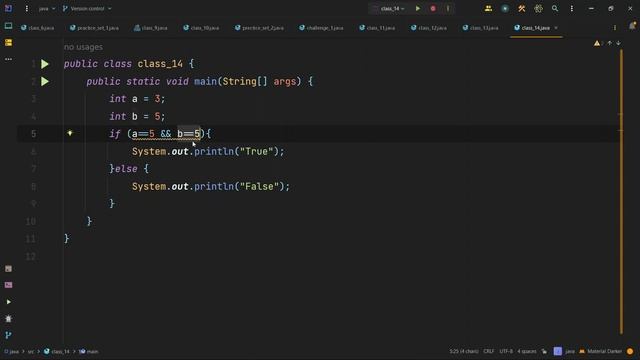The height and width of the screenshot is (360, 640).
Task: Open sidebar tool icon above Terminal
Action: [x=8, y=269]
